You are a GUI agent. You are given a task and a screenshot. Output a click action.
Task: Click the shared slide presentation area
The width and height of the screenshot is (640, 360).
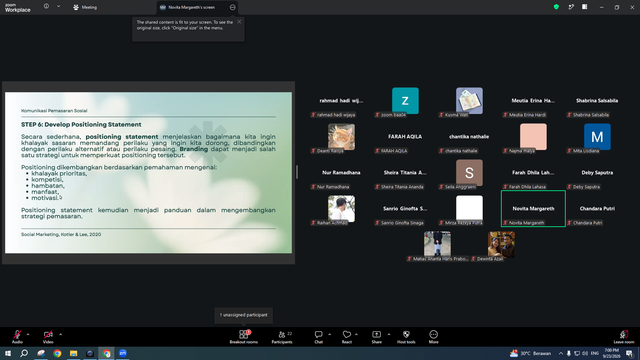click(149, 173)
